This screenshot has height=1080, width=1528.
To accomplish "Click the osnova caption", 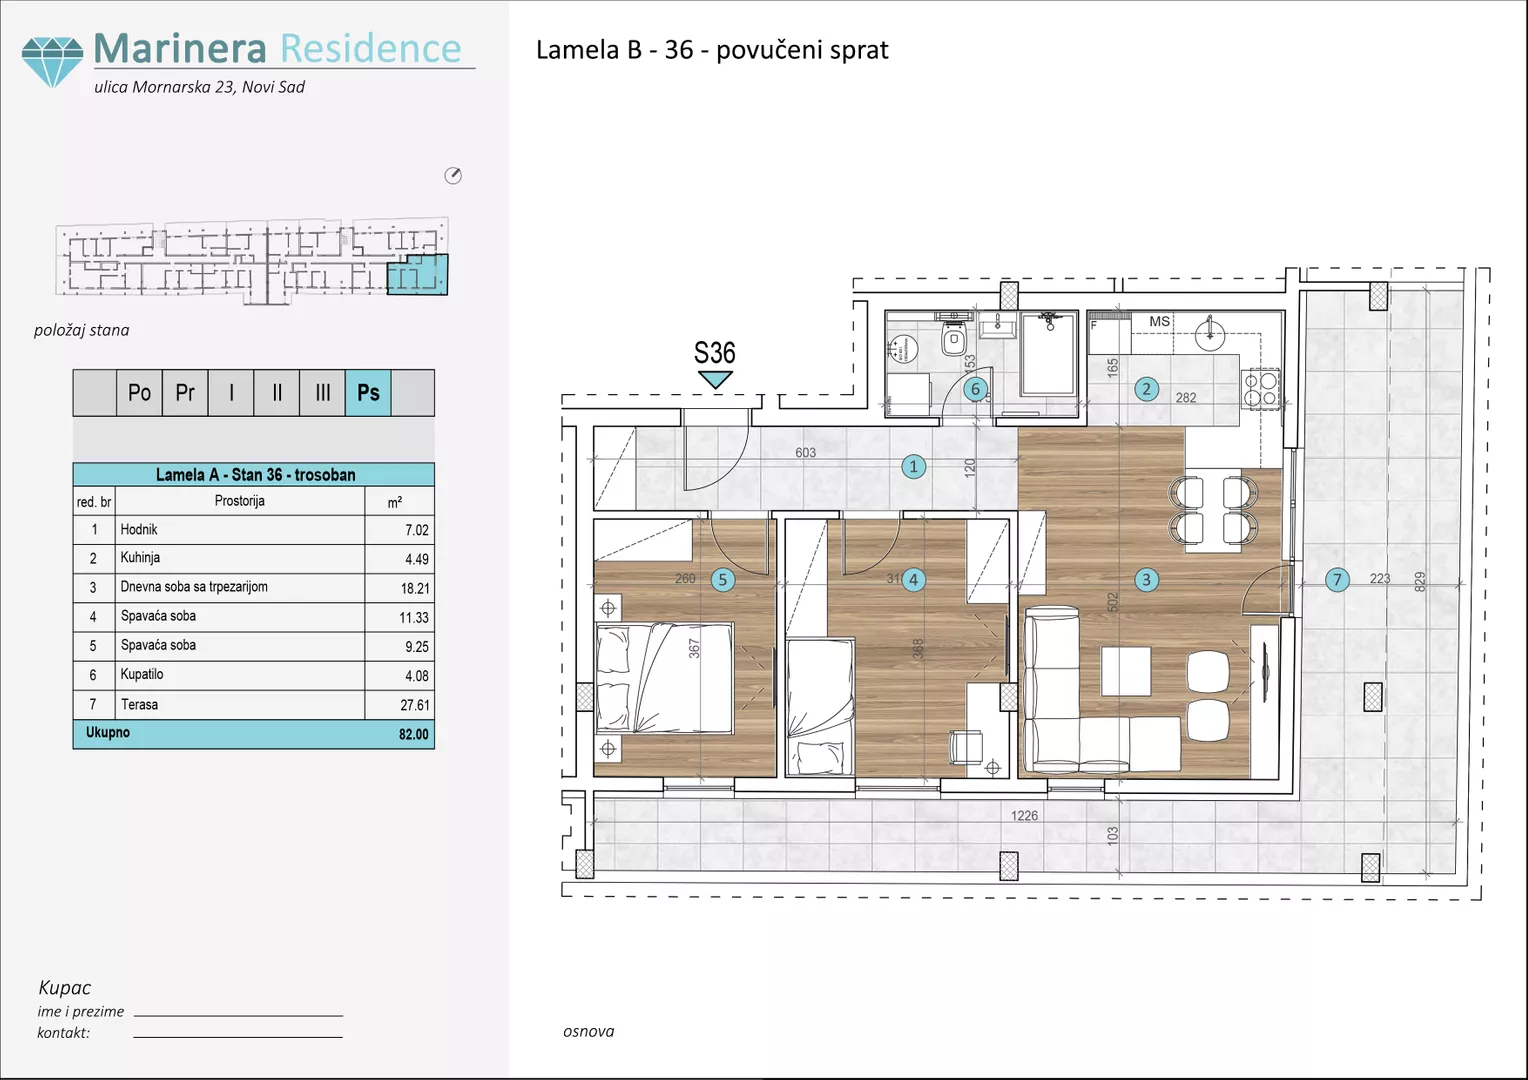I will (x=588, y=1032).
